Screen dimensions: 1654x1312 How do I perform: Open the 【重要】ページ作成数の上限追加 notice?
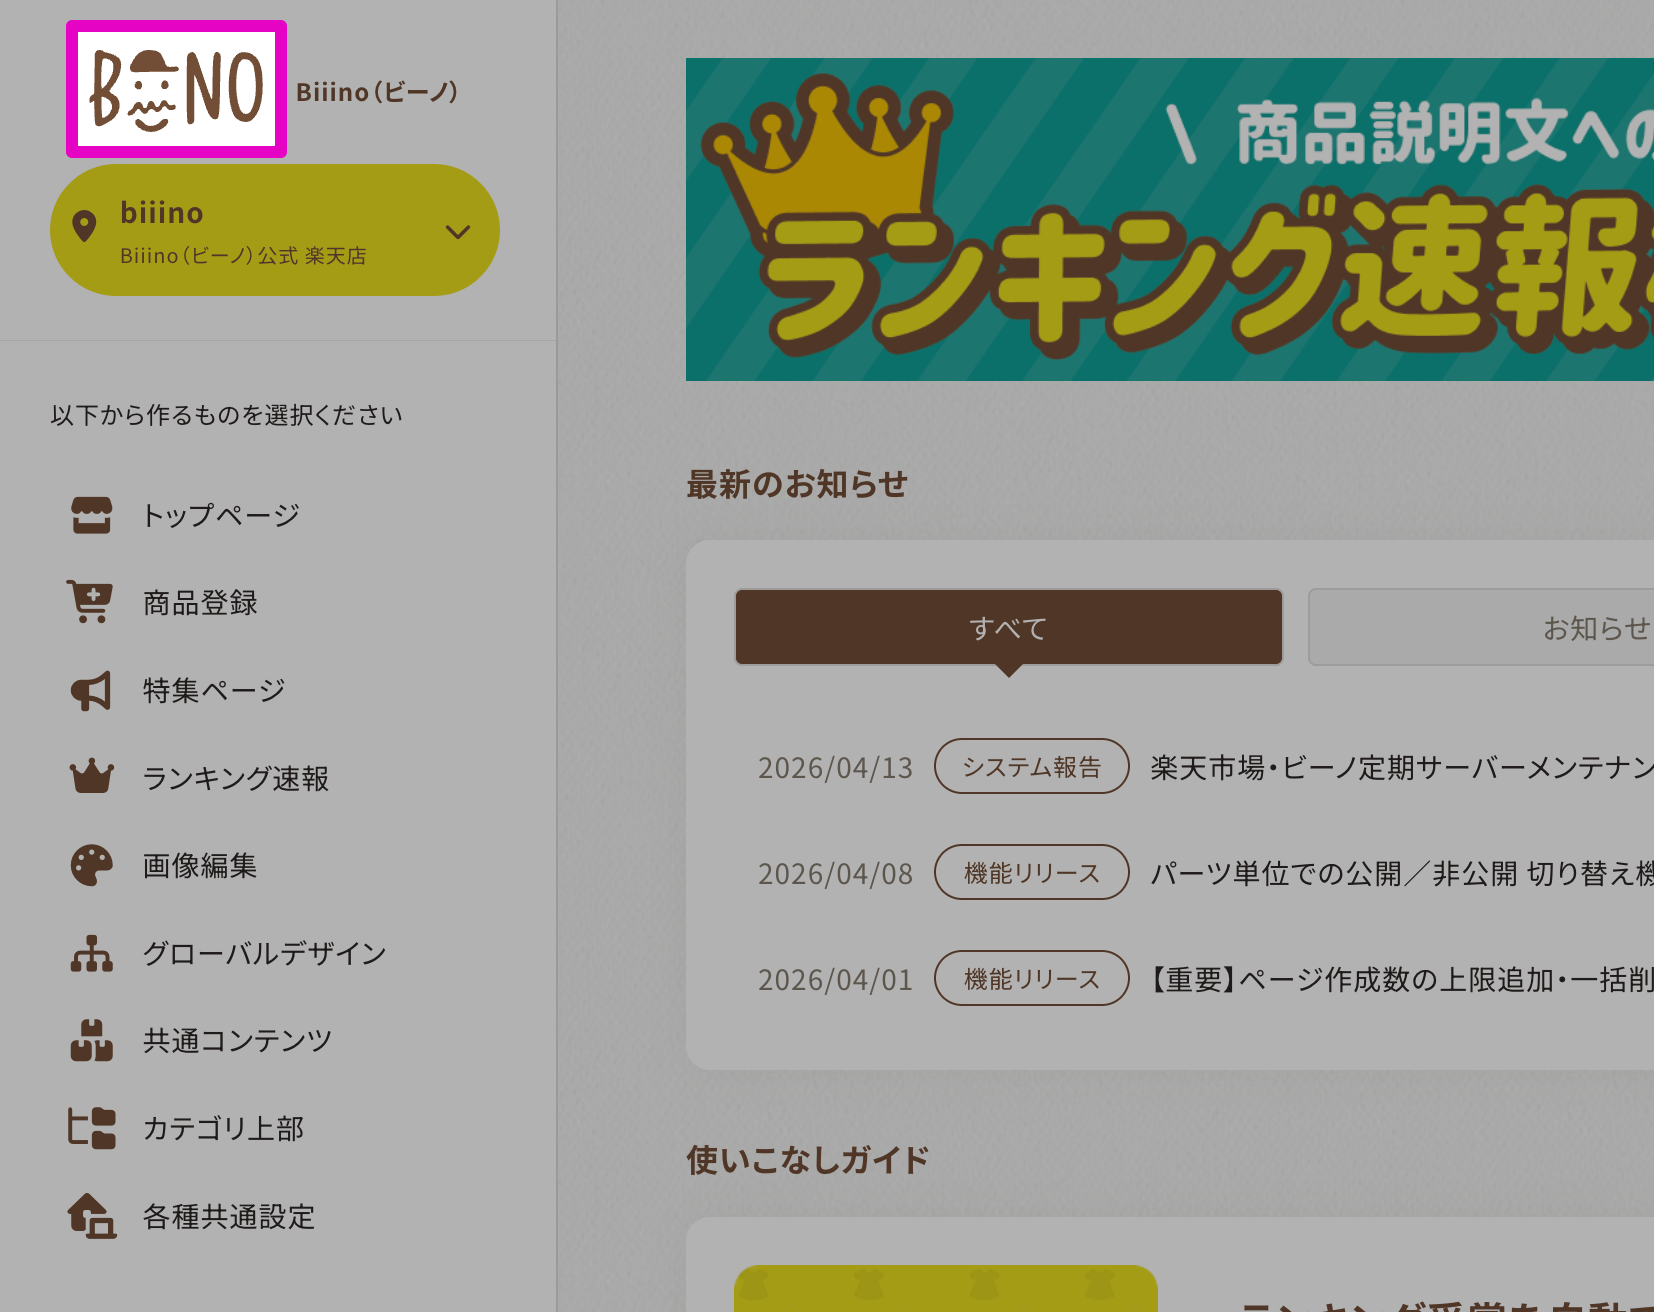coord(1402,979)
